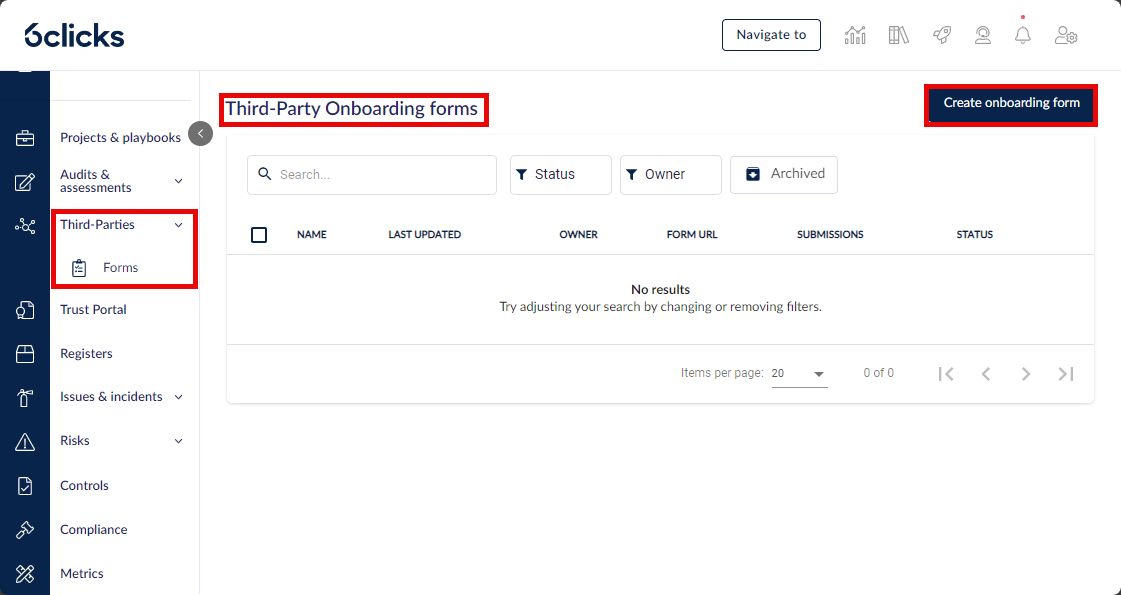The width and height of the screenshot is (1121, 595).
Task: Expand Issues & incidents chevron
Action: point(179,397)
